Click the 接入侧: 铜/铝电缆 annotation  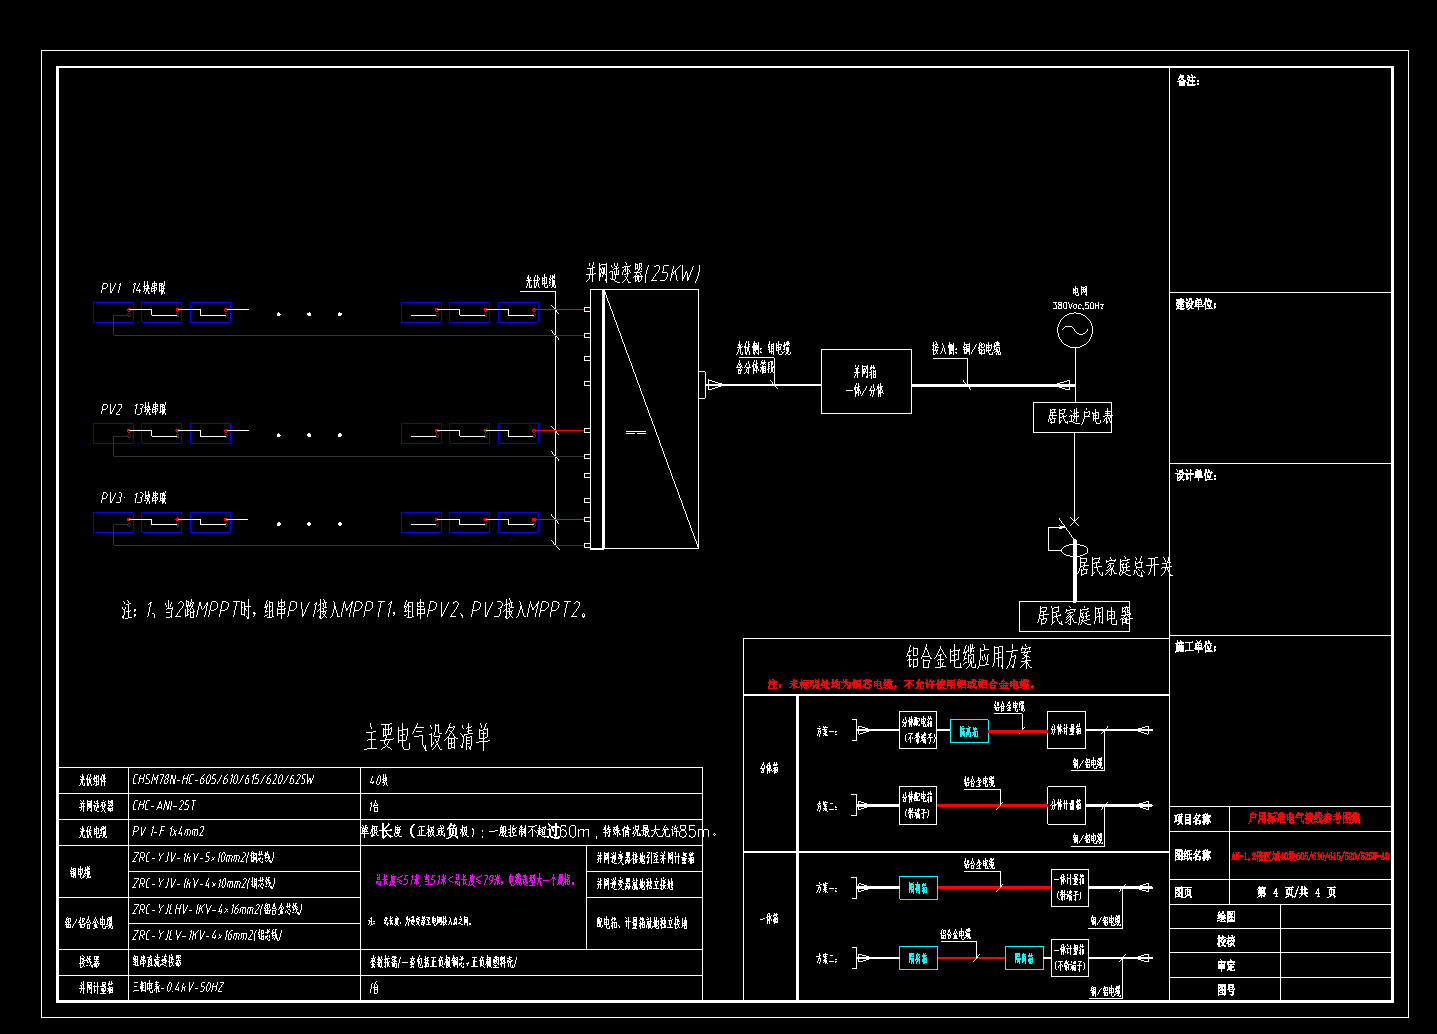[x=966, y=349]
